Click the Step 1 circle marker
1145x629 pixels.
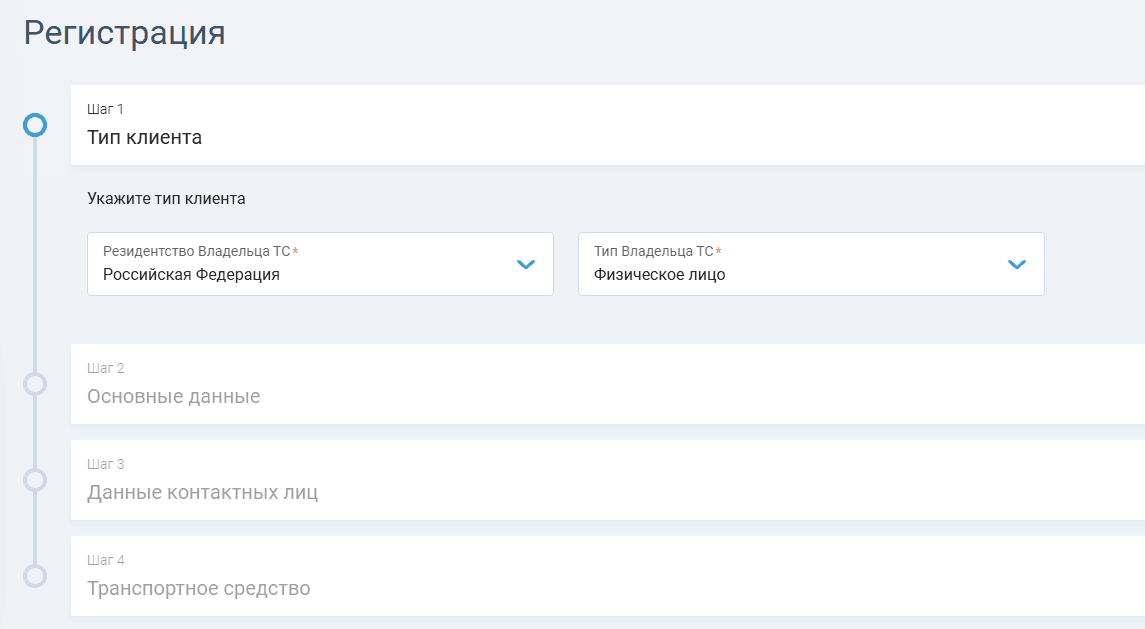point(35,125)
